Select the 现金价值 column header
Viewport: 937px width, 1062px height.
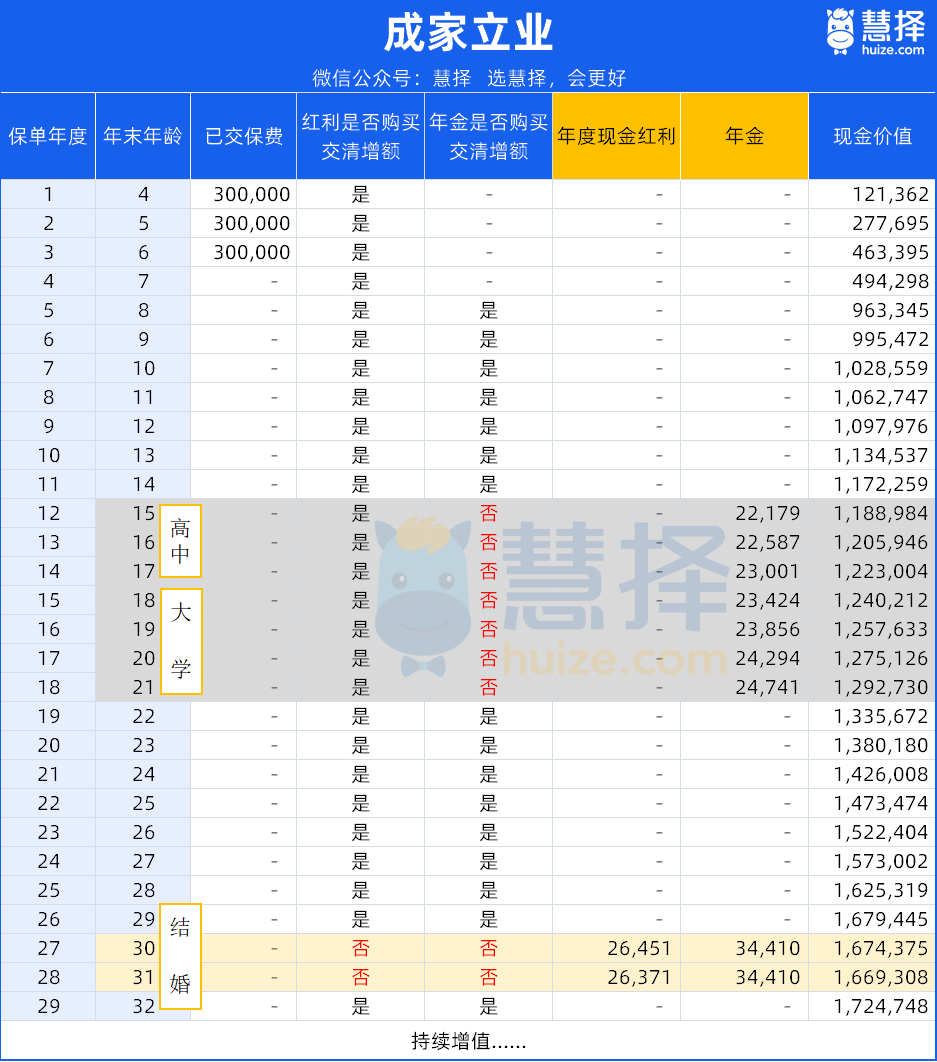tap(872, 137)
